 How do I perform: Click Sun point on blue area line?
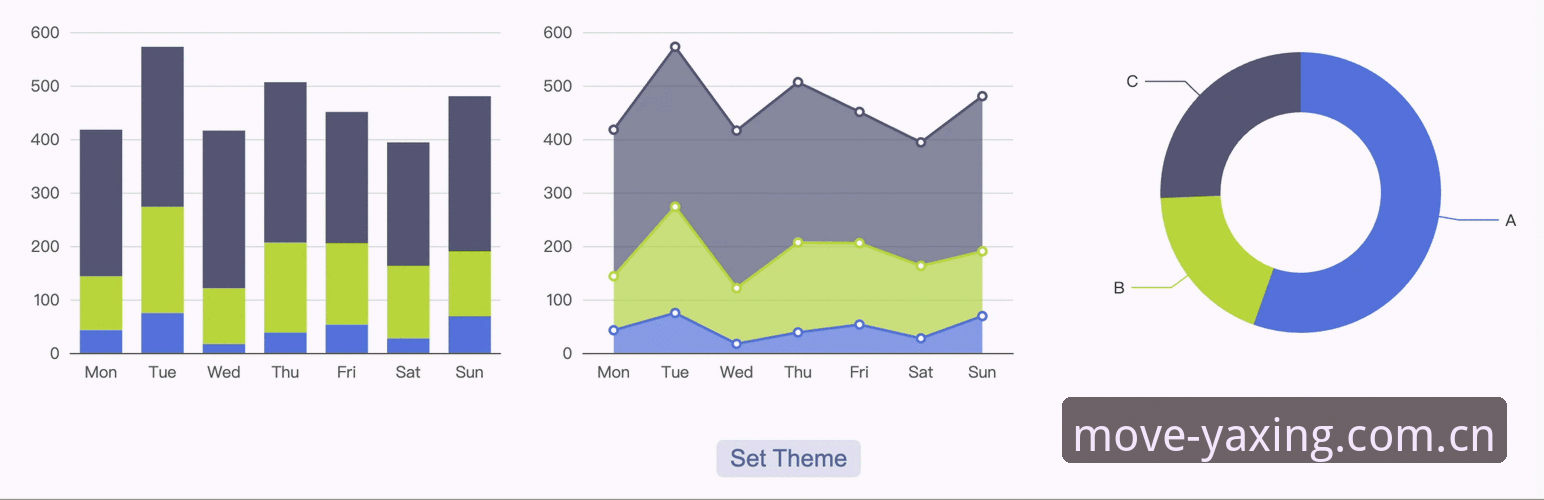point(982,316)
